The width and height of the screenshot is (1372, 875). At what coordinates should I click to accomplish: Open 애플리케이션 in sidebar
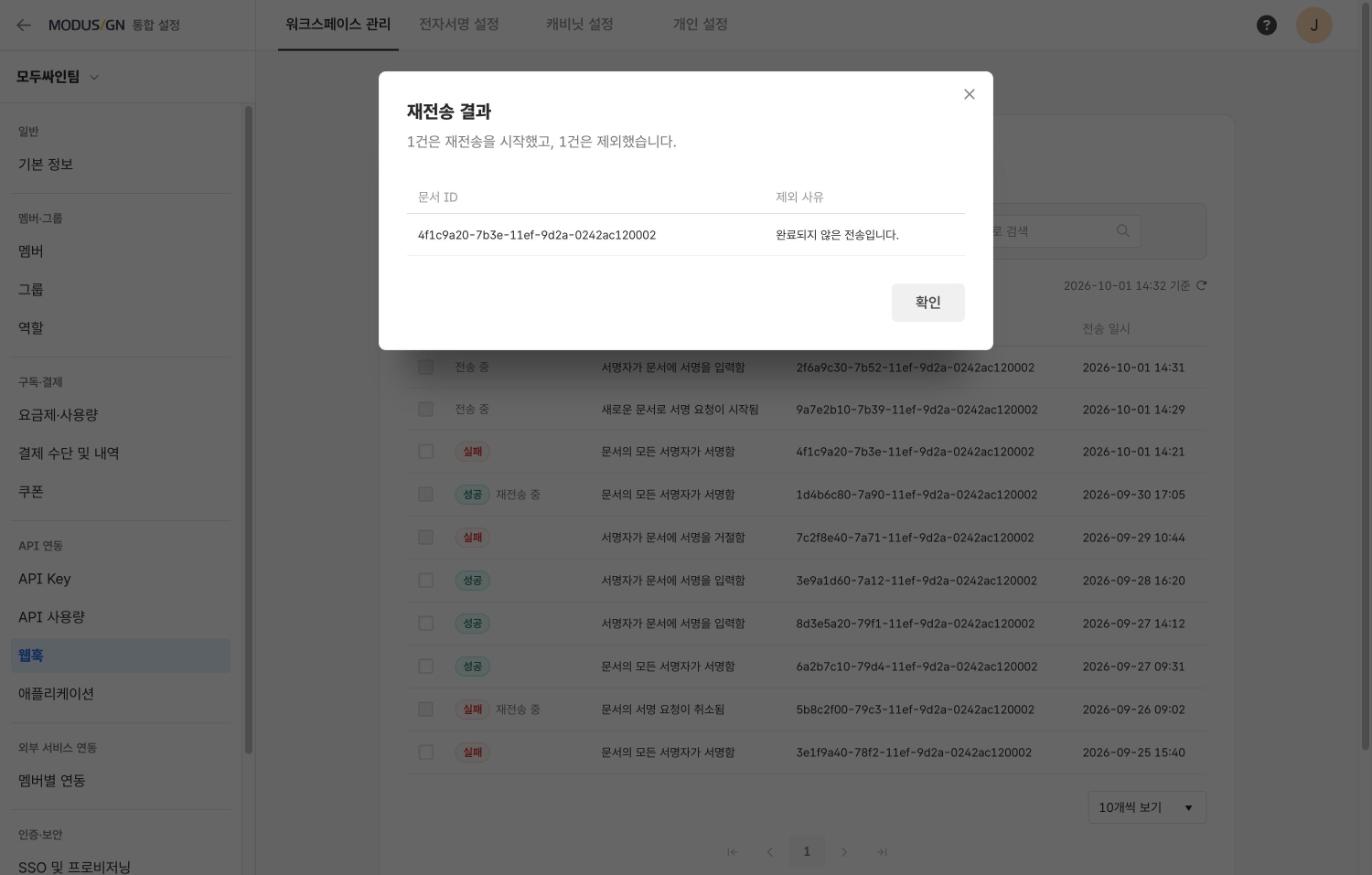coord(121,693)
